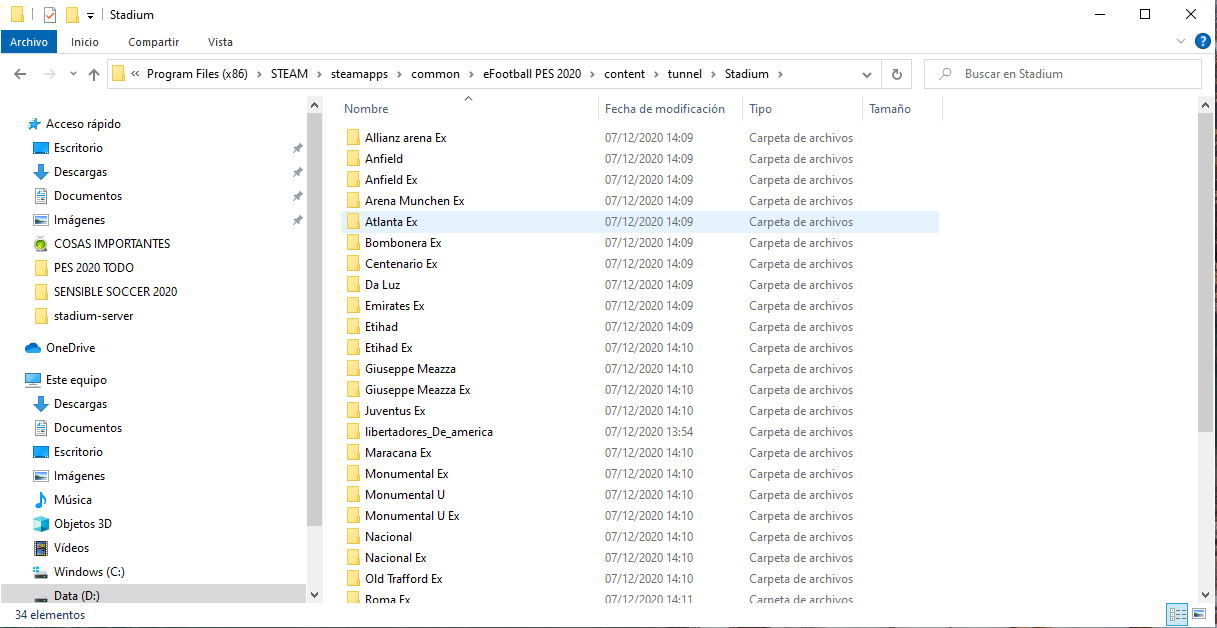
Task: Select the Centenario Ex folder icon
Action: (353, 264)
